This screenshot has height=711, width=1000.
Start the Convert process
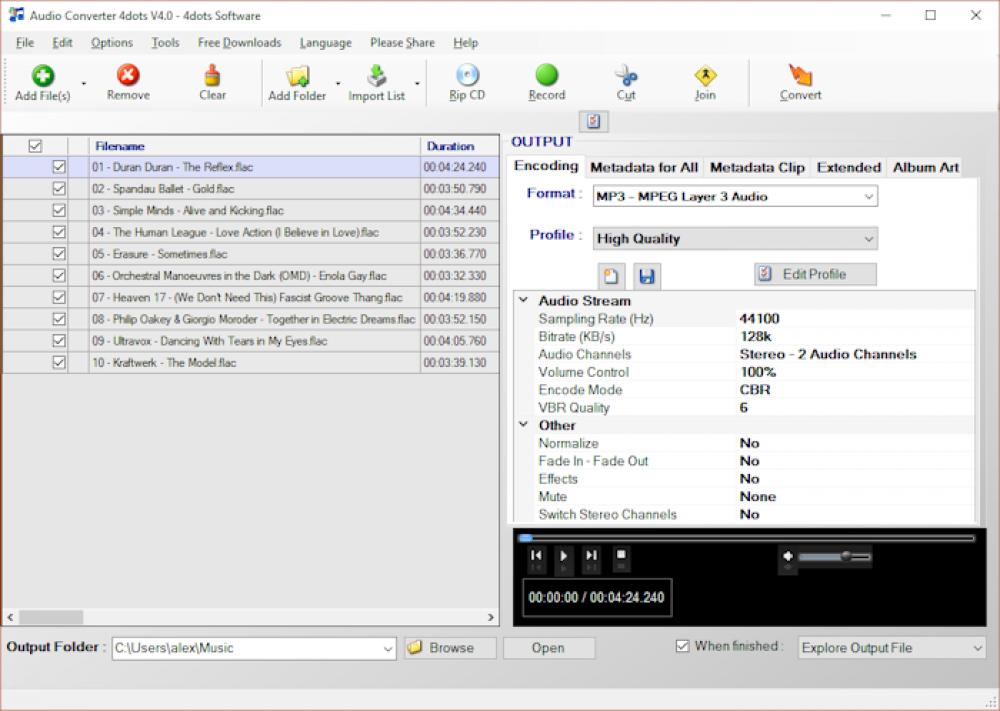(799, 81)
